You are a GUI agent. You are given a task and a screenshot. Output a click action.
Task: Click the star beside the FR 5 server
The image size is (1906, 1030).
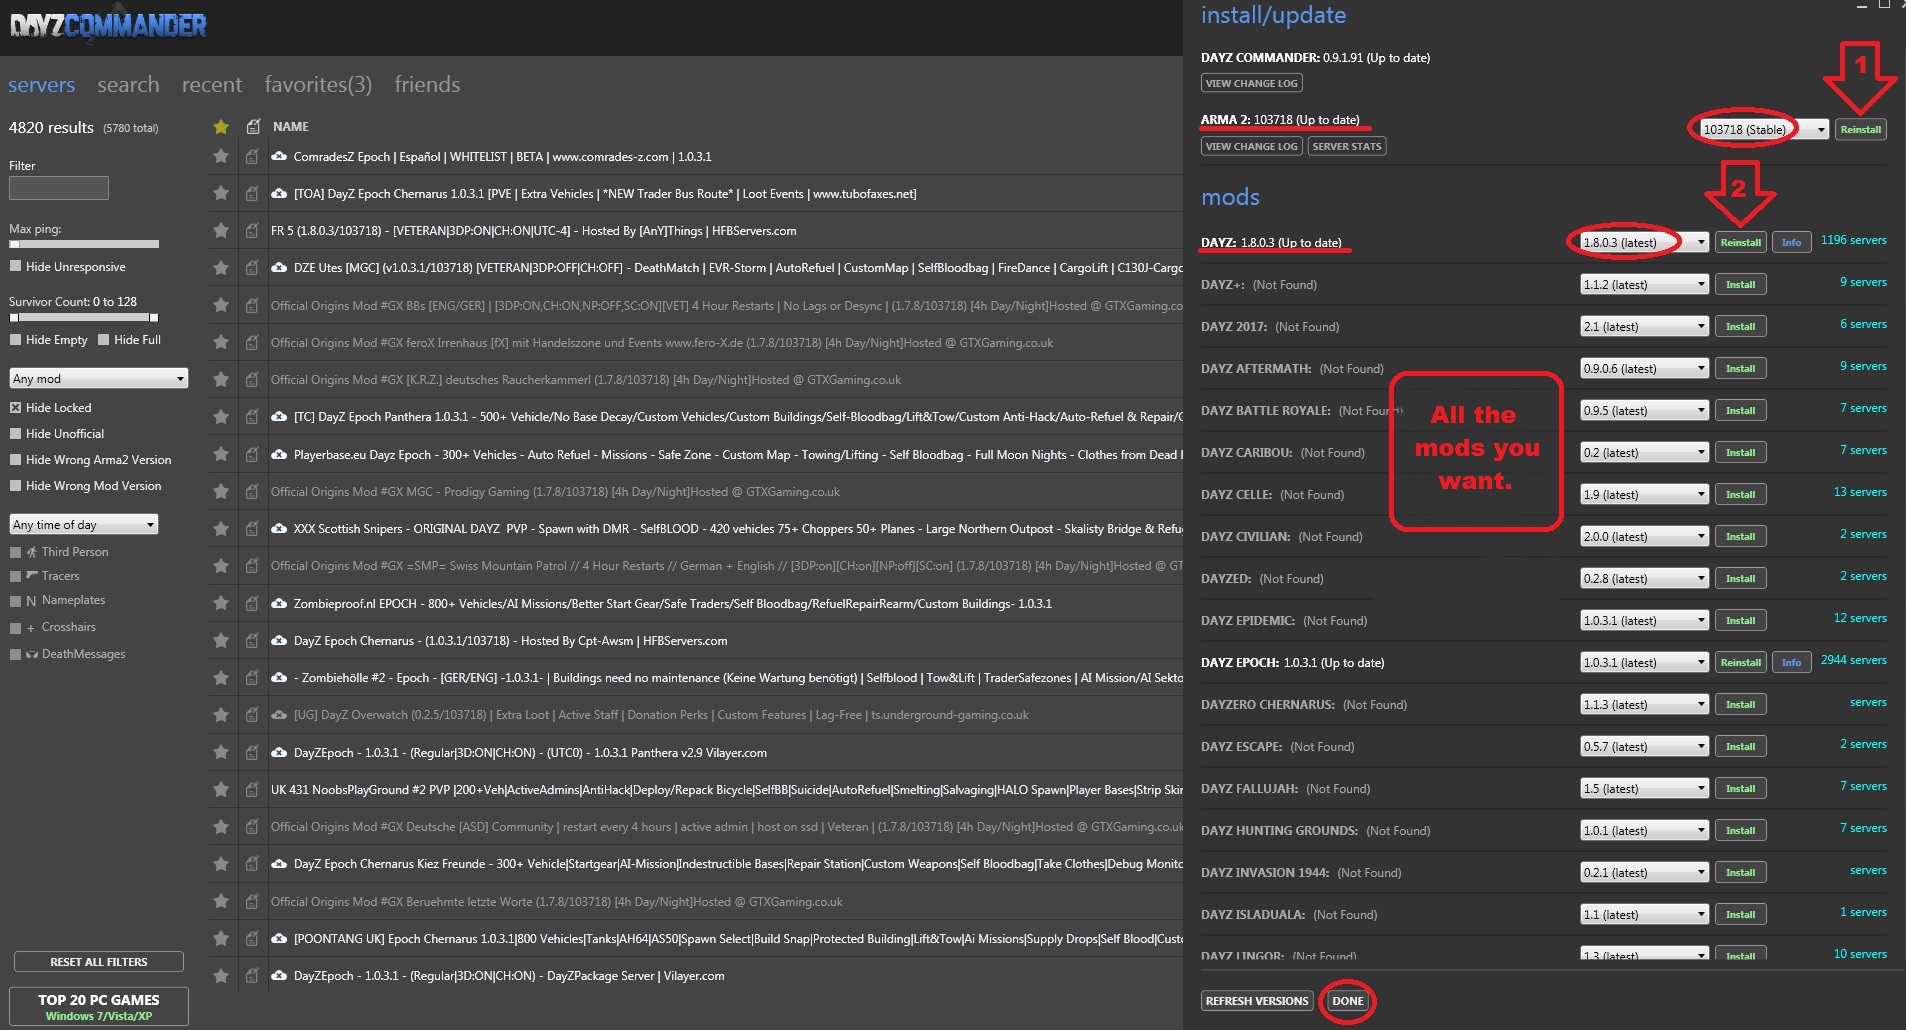[x=221, y=230]
